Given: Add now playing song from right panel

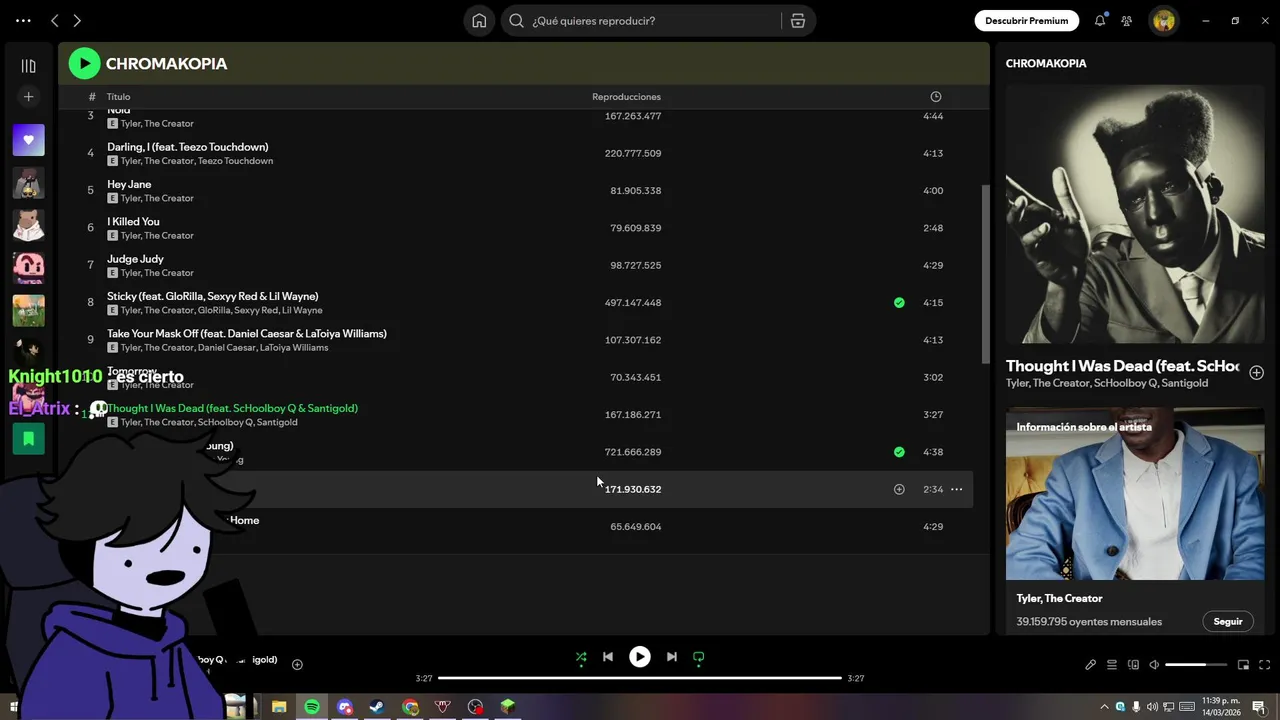Looking at the screenshot, I should point(1256,372).
